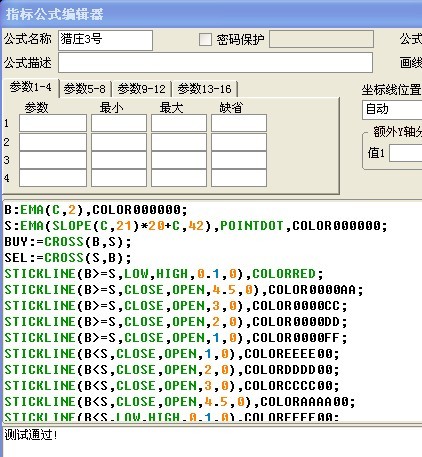Viewport: 422px width, 457px height.
Task: Click row 1 最小 field
Action: 119,123
